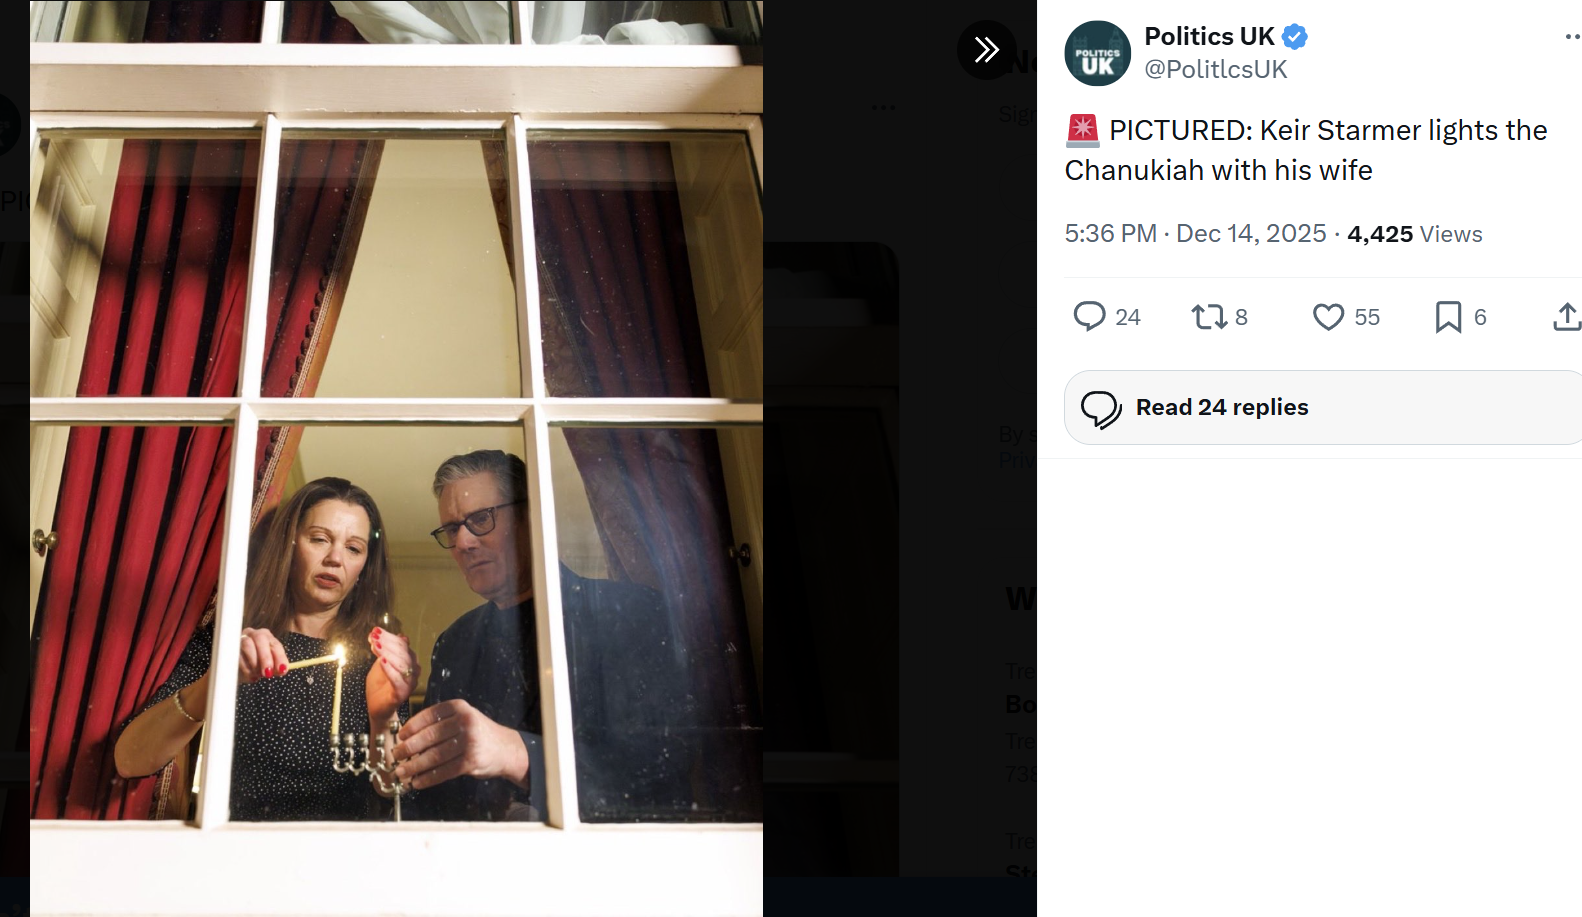Bookmark this post
This screenshot has width=1582, height=917.
point(1448,317)
